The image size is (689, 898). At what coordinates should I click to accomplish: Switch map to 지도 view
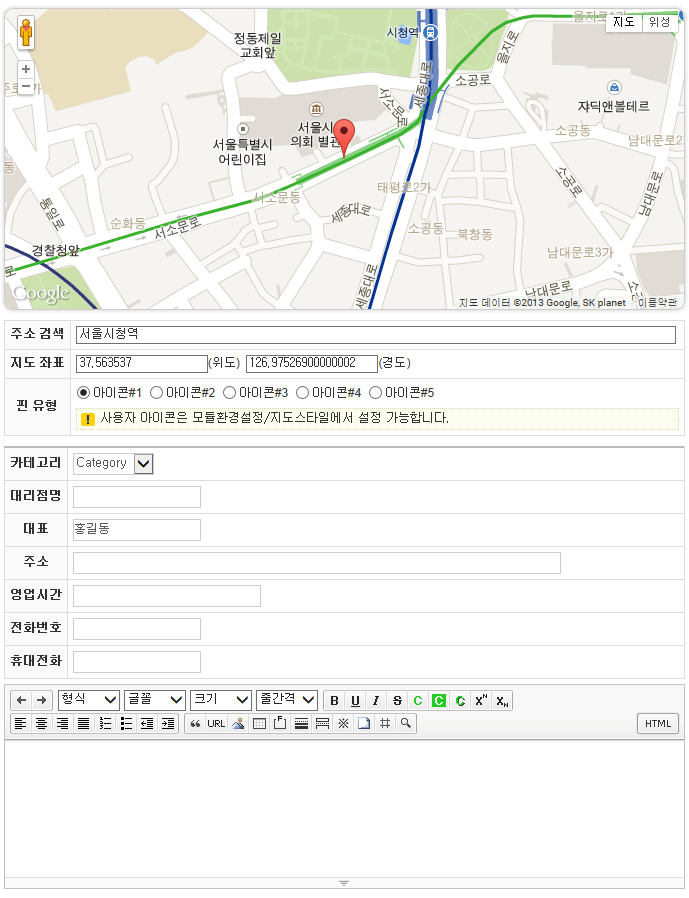624,22
